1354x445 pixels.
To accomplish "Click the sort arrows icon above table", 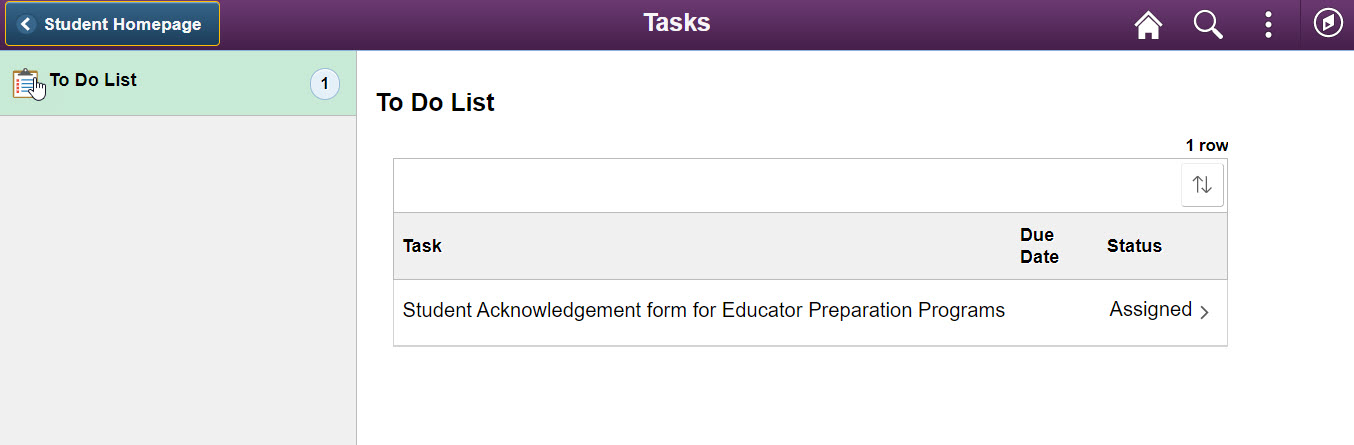I will [1202, 185].
